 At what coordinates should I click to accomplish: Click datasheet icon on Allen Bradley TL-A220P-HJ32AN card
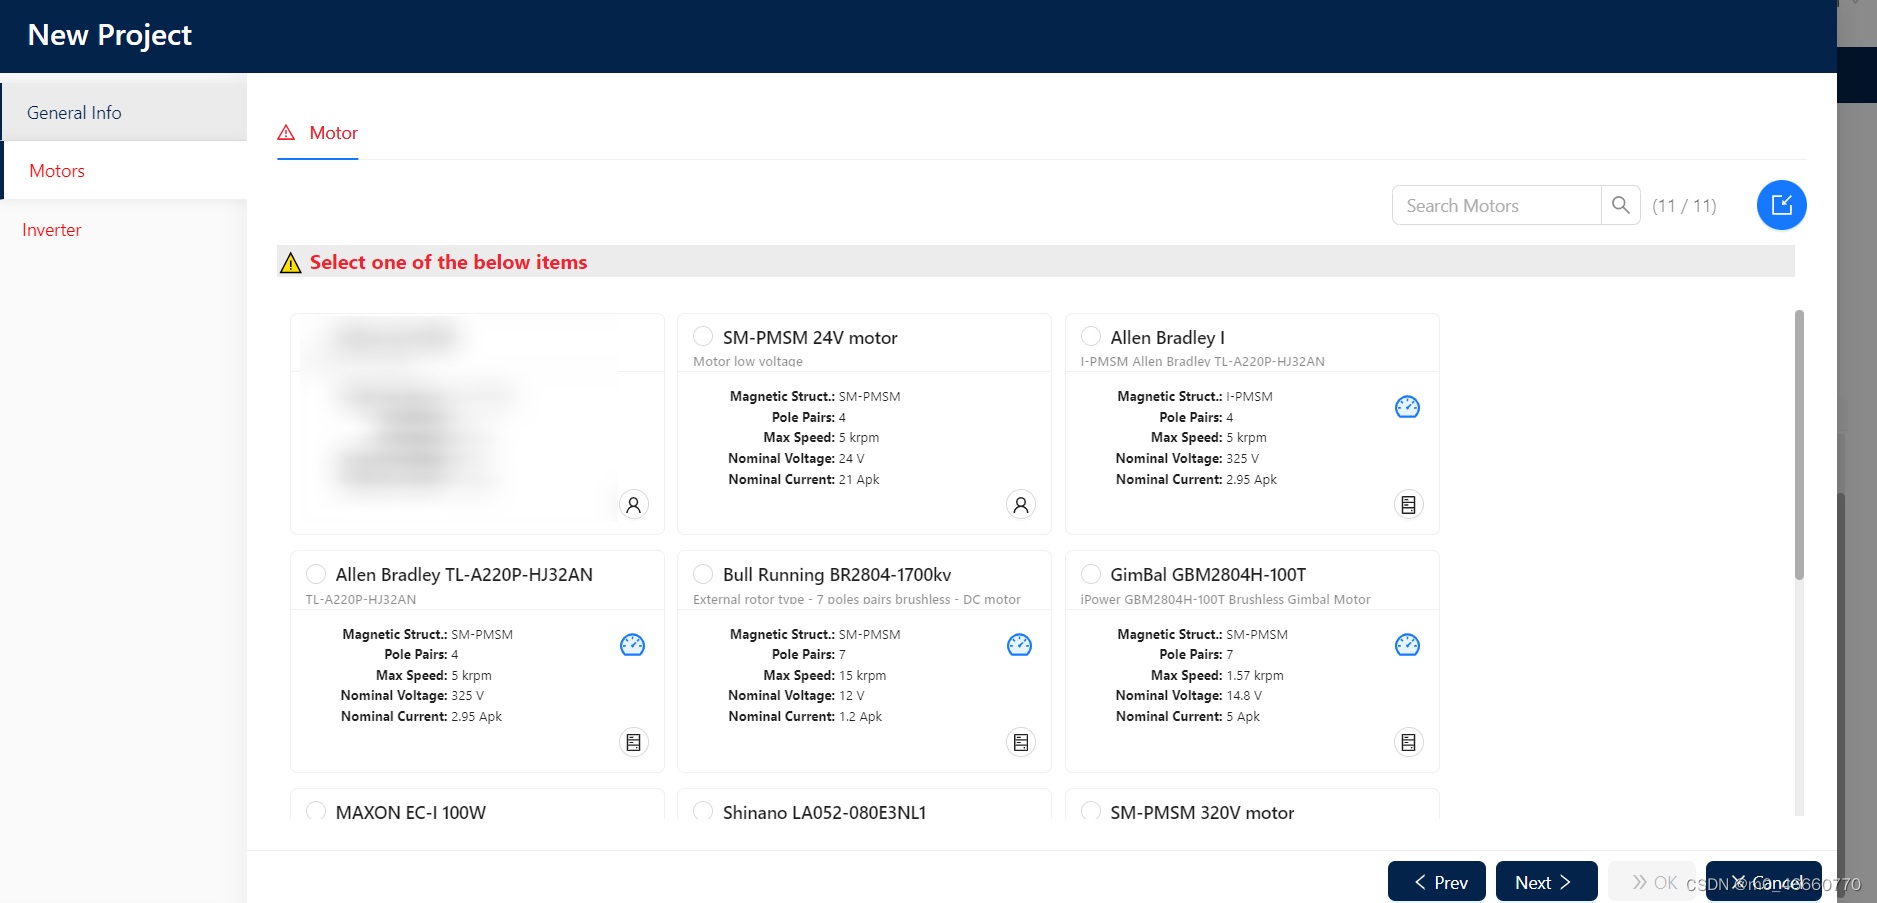(x=633, y=742)
